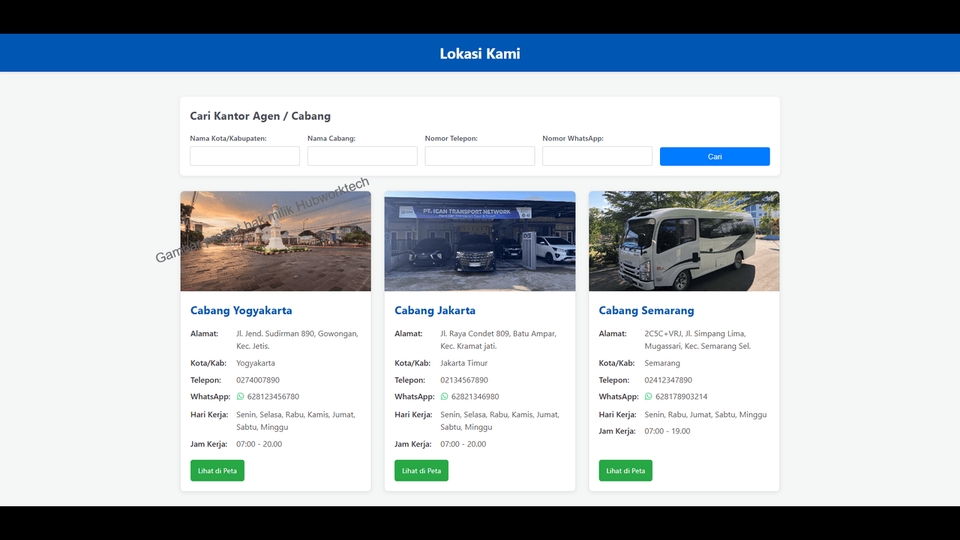Viewport: 960px width, 540px height.
Task: Click working hours 07:00 - 19.00
Action: 667,431
